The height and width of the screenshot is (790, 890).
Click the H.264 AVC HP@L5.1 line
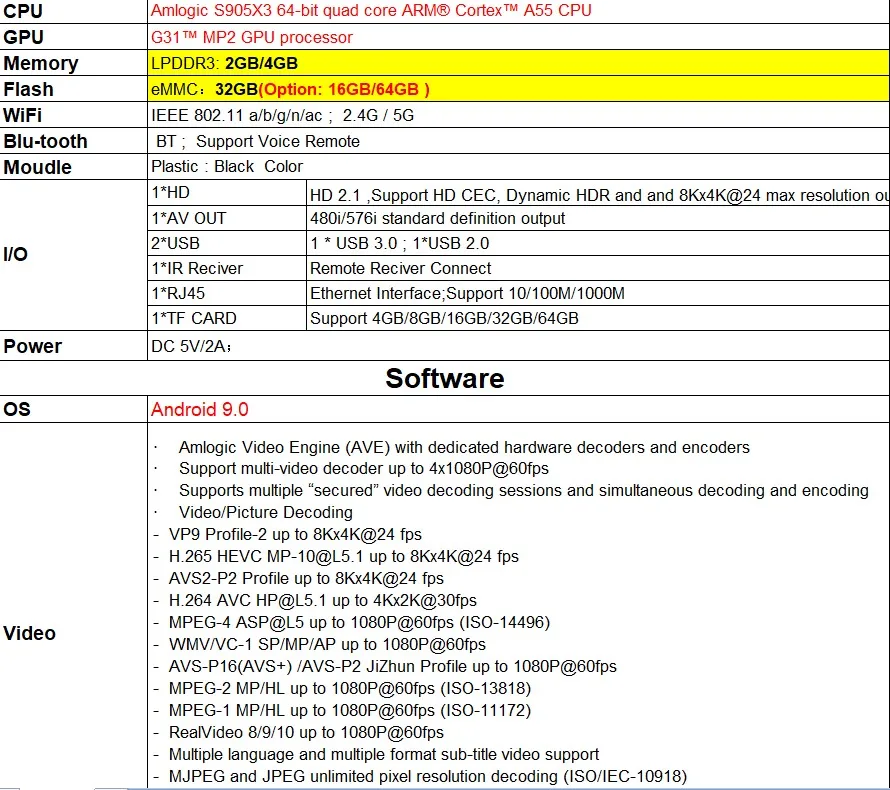(322, 600)
